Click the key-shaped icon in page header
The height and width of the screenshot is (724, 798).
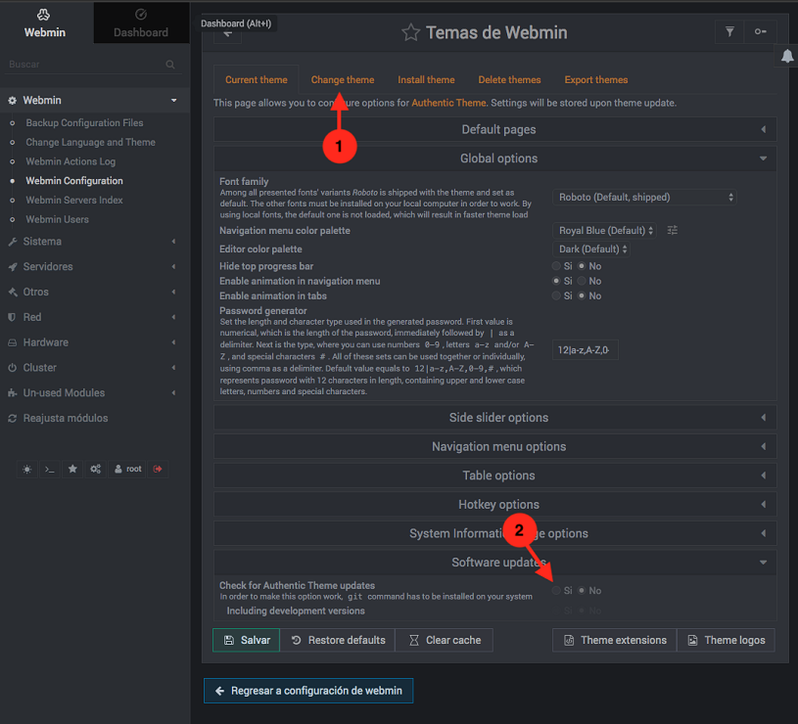click(x=760, y=32)
